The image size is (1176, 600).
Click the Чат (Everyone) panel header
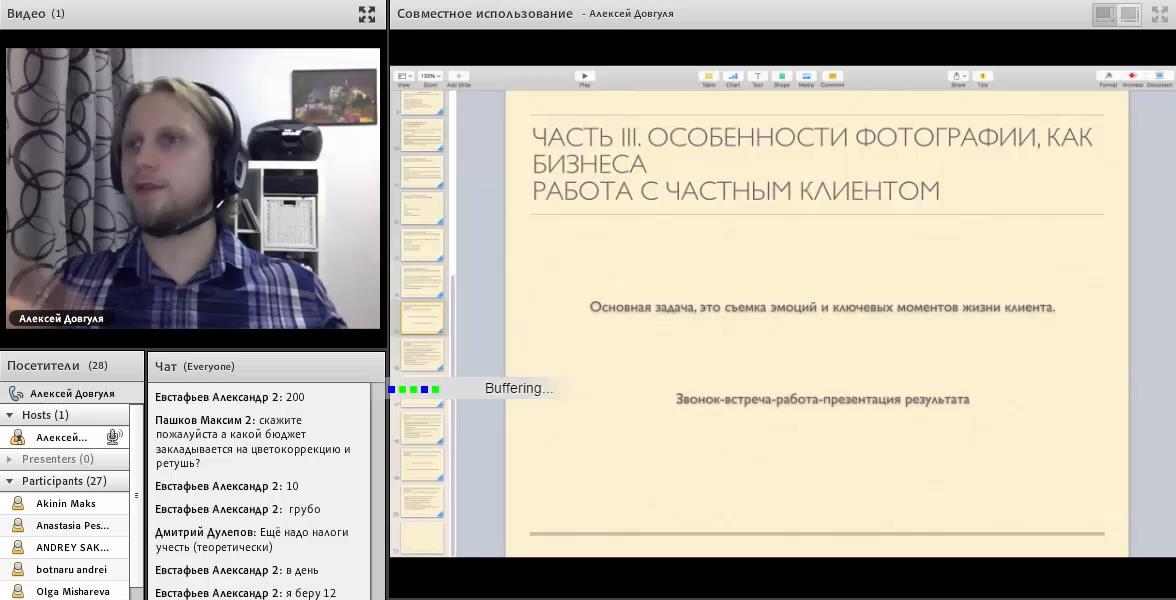tap(266, 366)
